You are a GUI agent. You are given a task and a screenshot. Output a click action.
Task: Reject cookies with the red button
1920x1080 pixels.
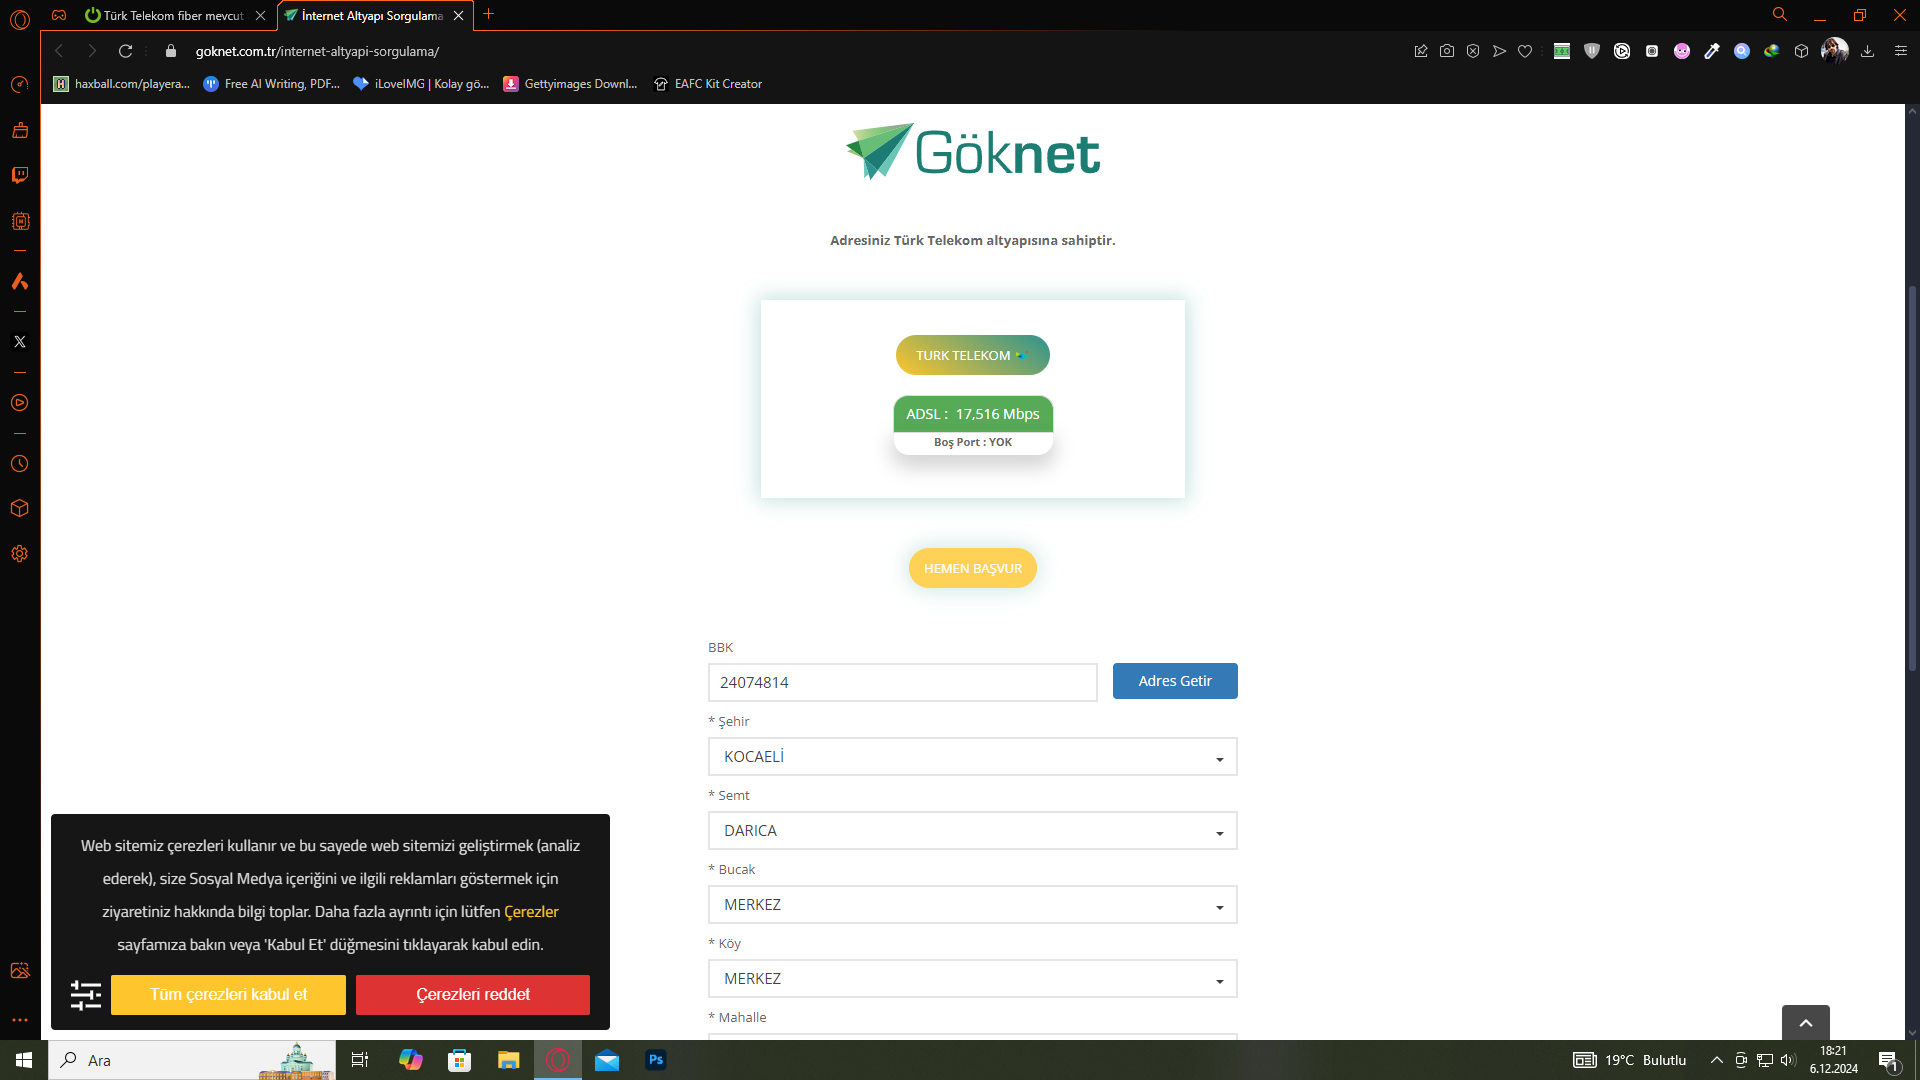tap(473, 995)
